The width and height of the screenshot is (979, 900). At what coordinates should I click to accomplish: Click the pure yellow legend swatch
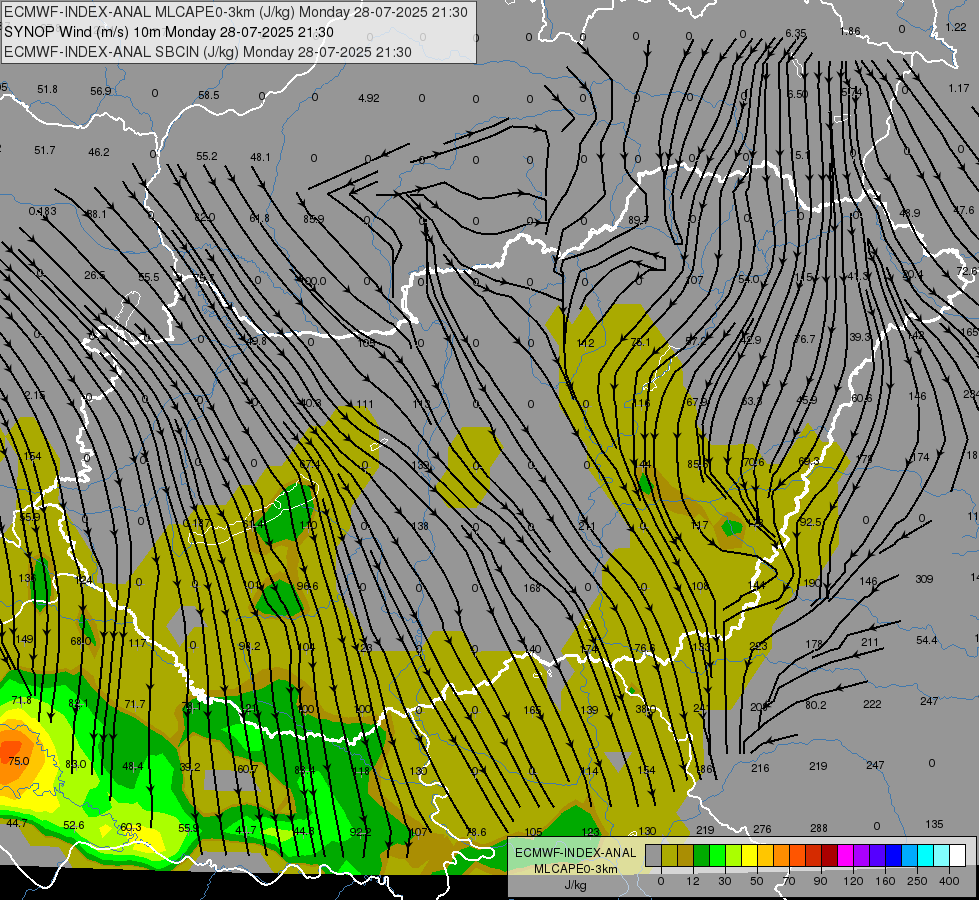pos(749,856)
